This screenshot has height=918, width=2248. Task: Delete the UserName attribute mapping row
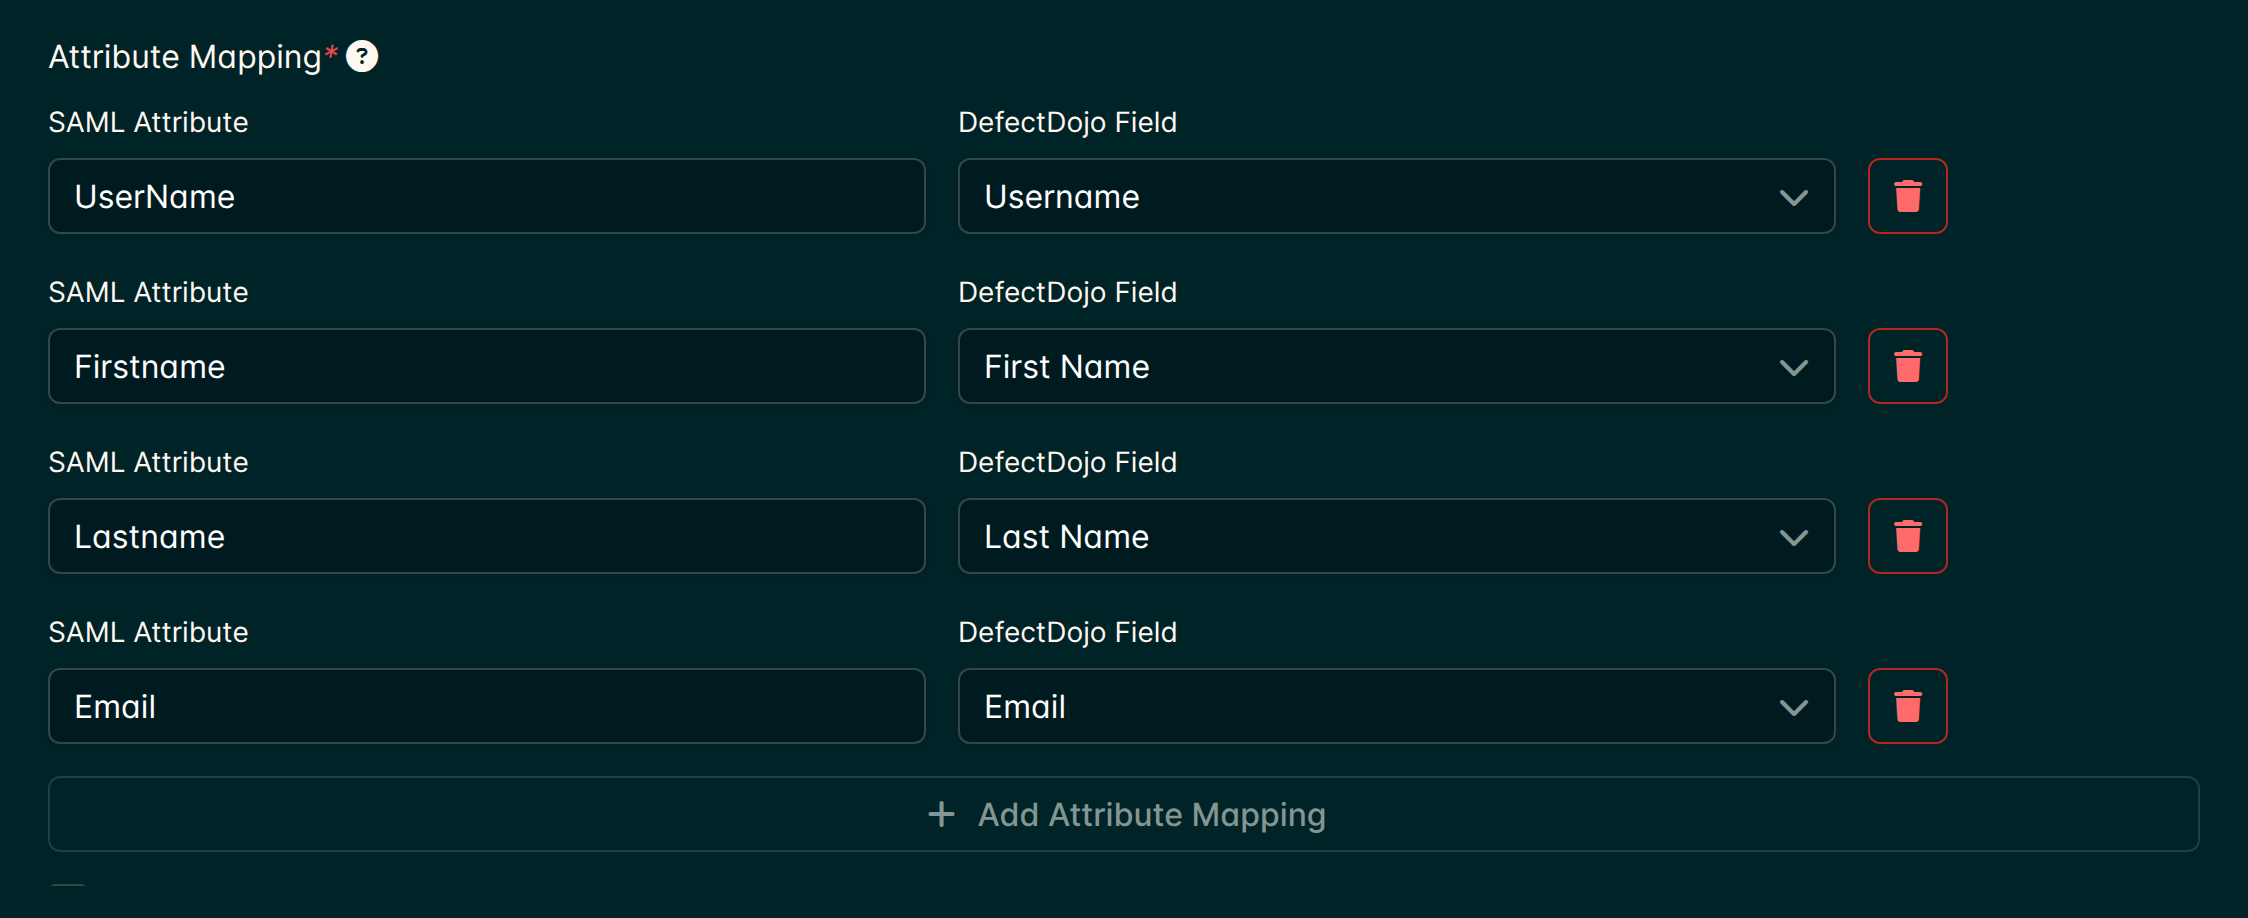(1907, 196)
